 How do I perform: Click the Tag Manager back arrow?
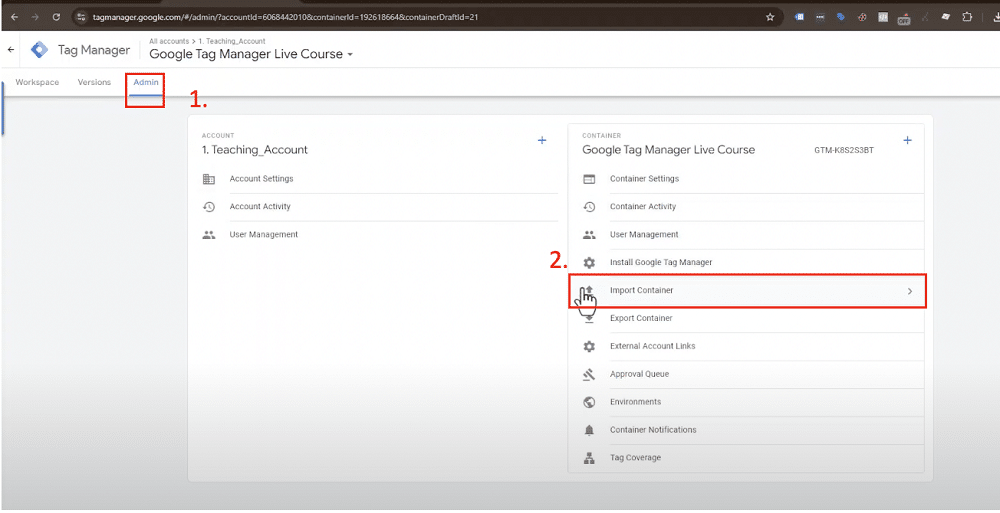[11, 50]
